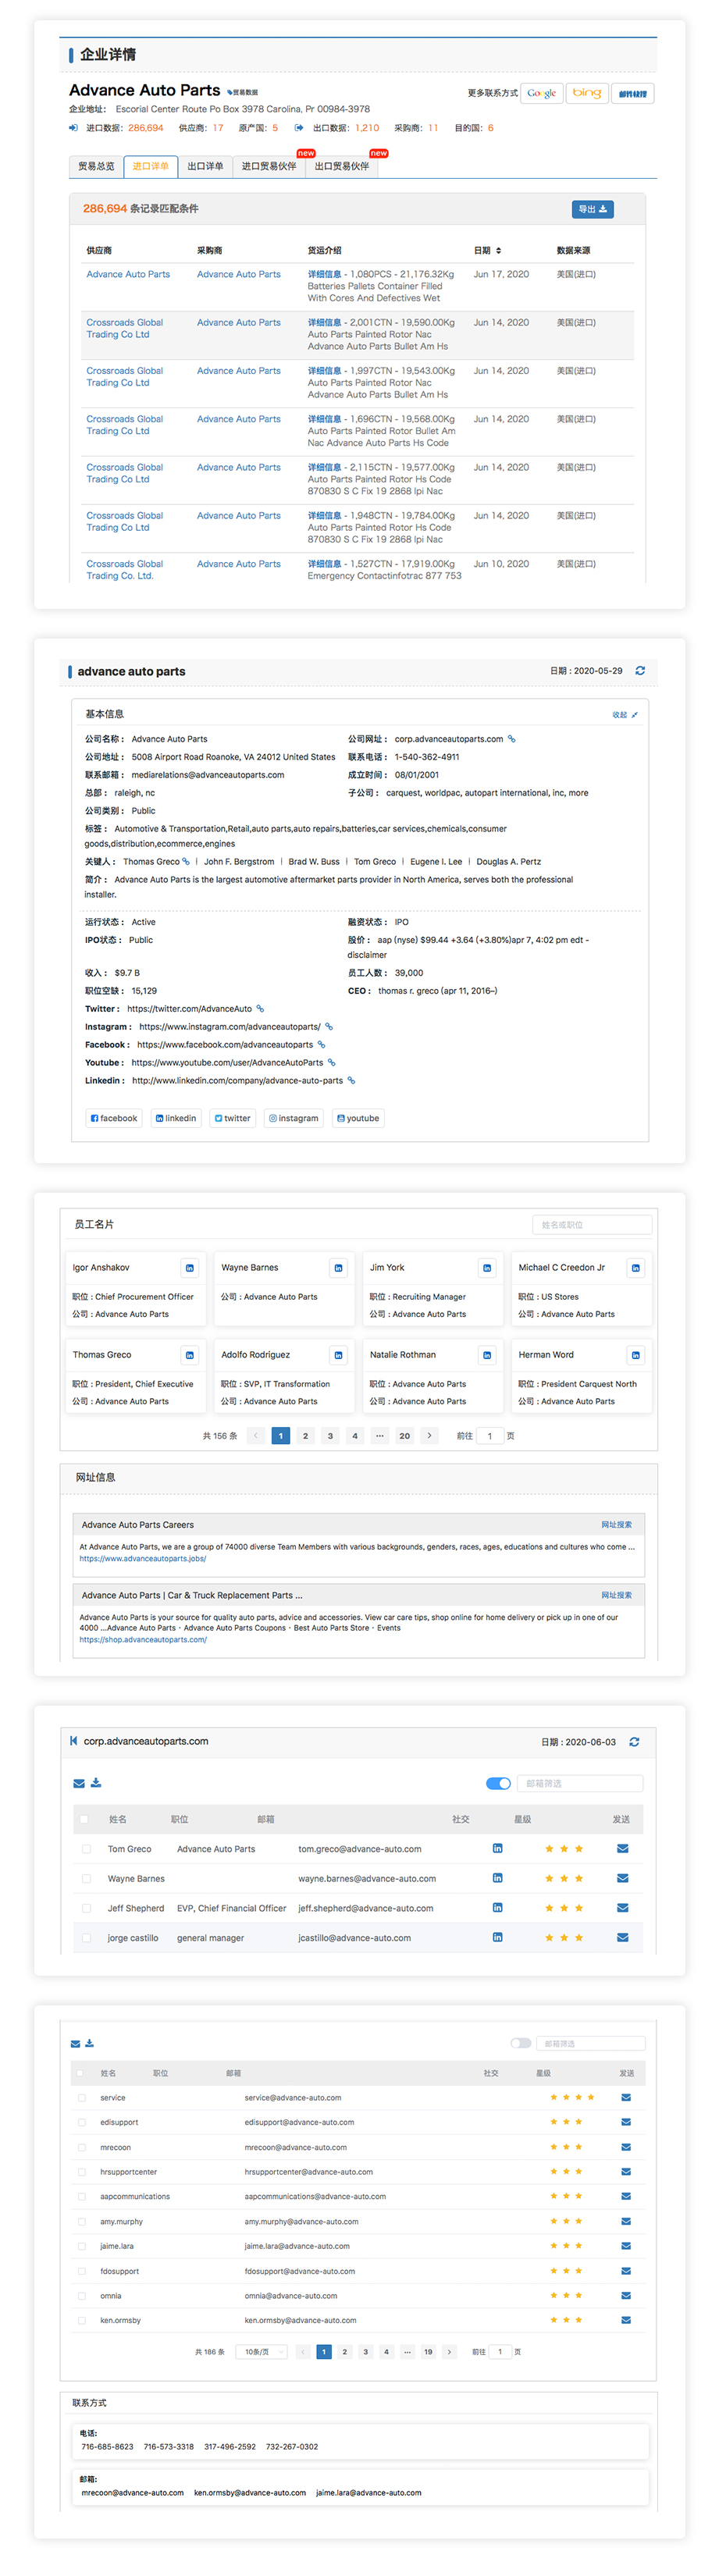Search the company with the bing button

587,93
